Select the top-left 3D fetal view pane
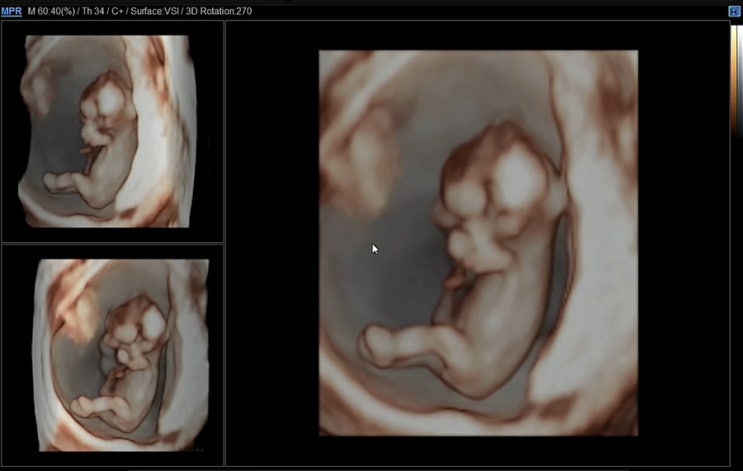 [x=112, y=131]
